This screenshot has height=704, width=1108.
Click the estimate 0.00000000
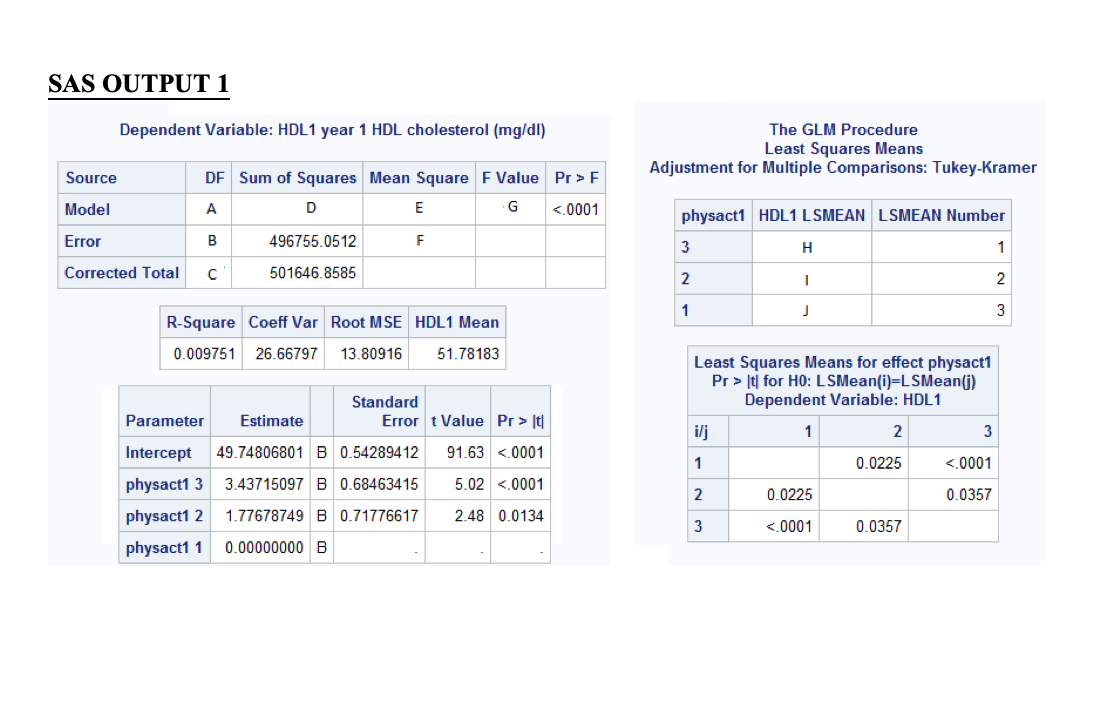coord(264,548)
